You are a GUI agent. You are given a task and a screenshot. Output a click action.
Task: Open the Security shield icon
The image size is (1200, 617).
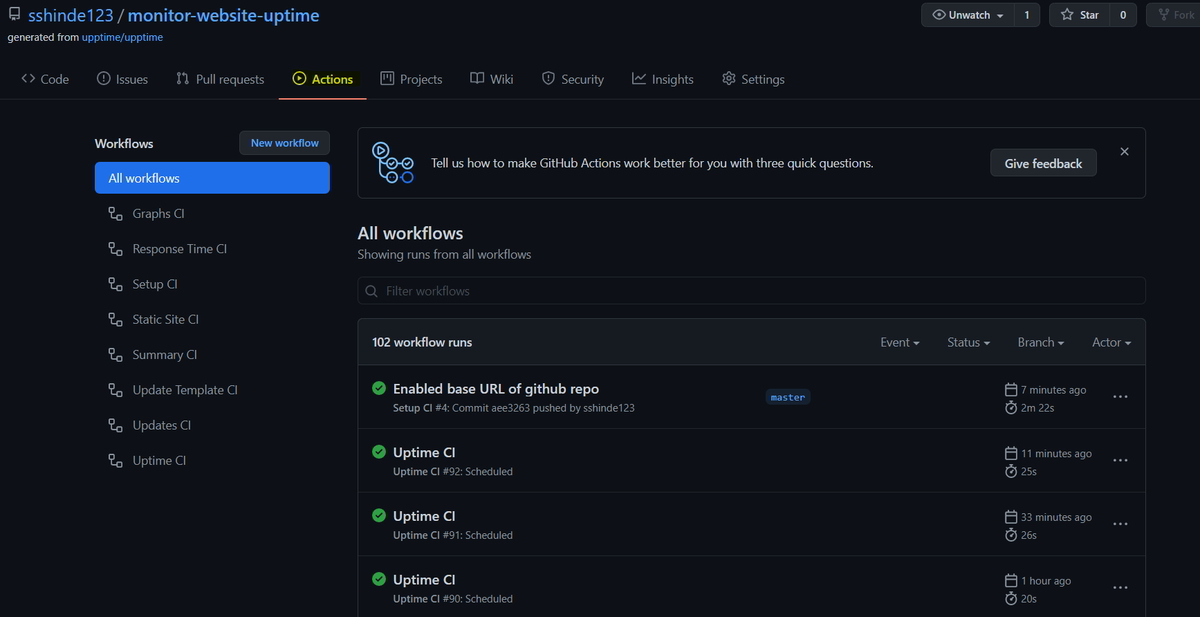pyautogui.click(x=548, y=78)
